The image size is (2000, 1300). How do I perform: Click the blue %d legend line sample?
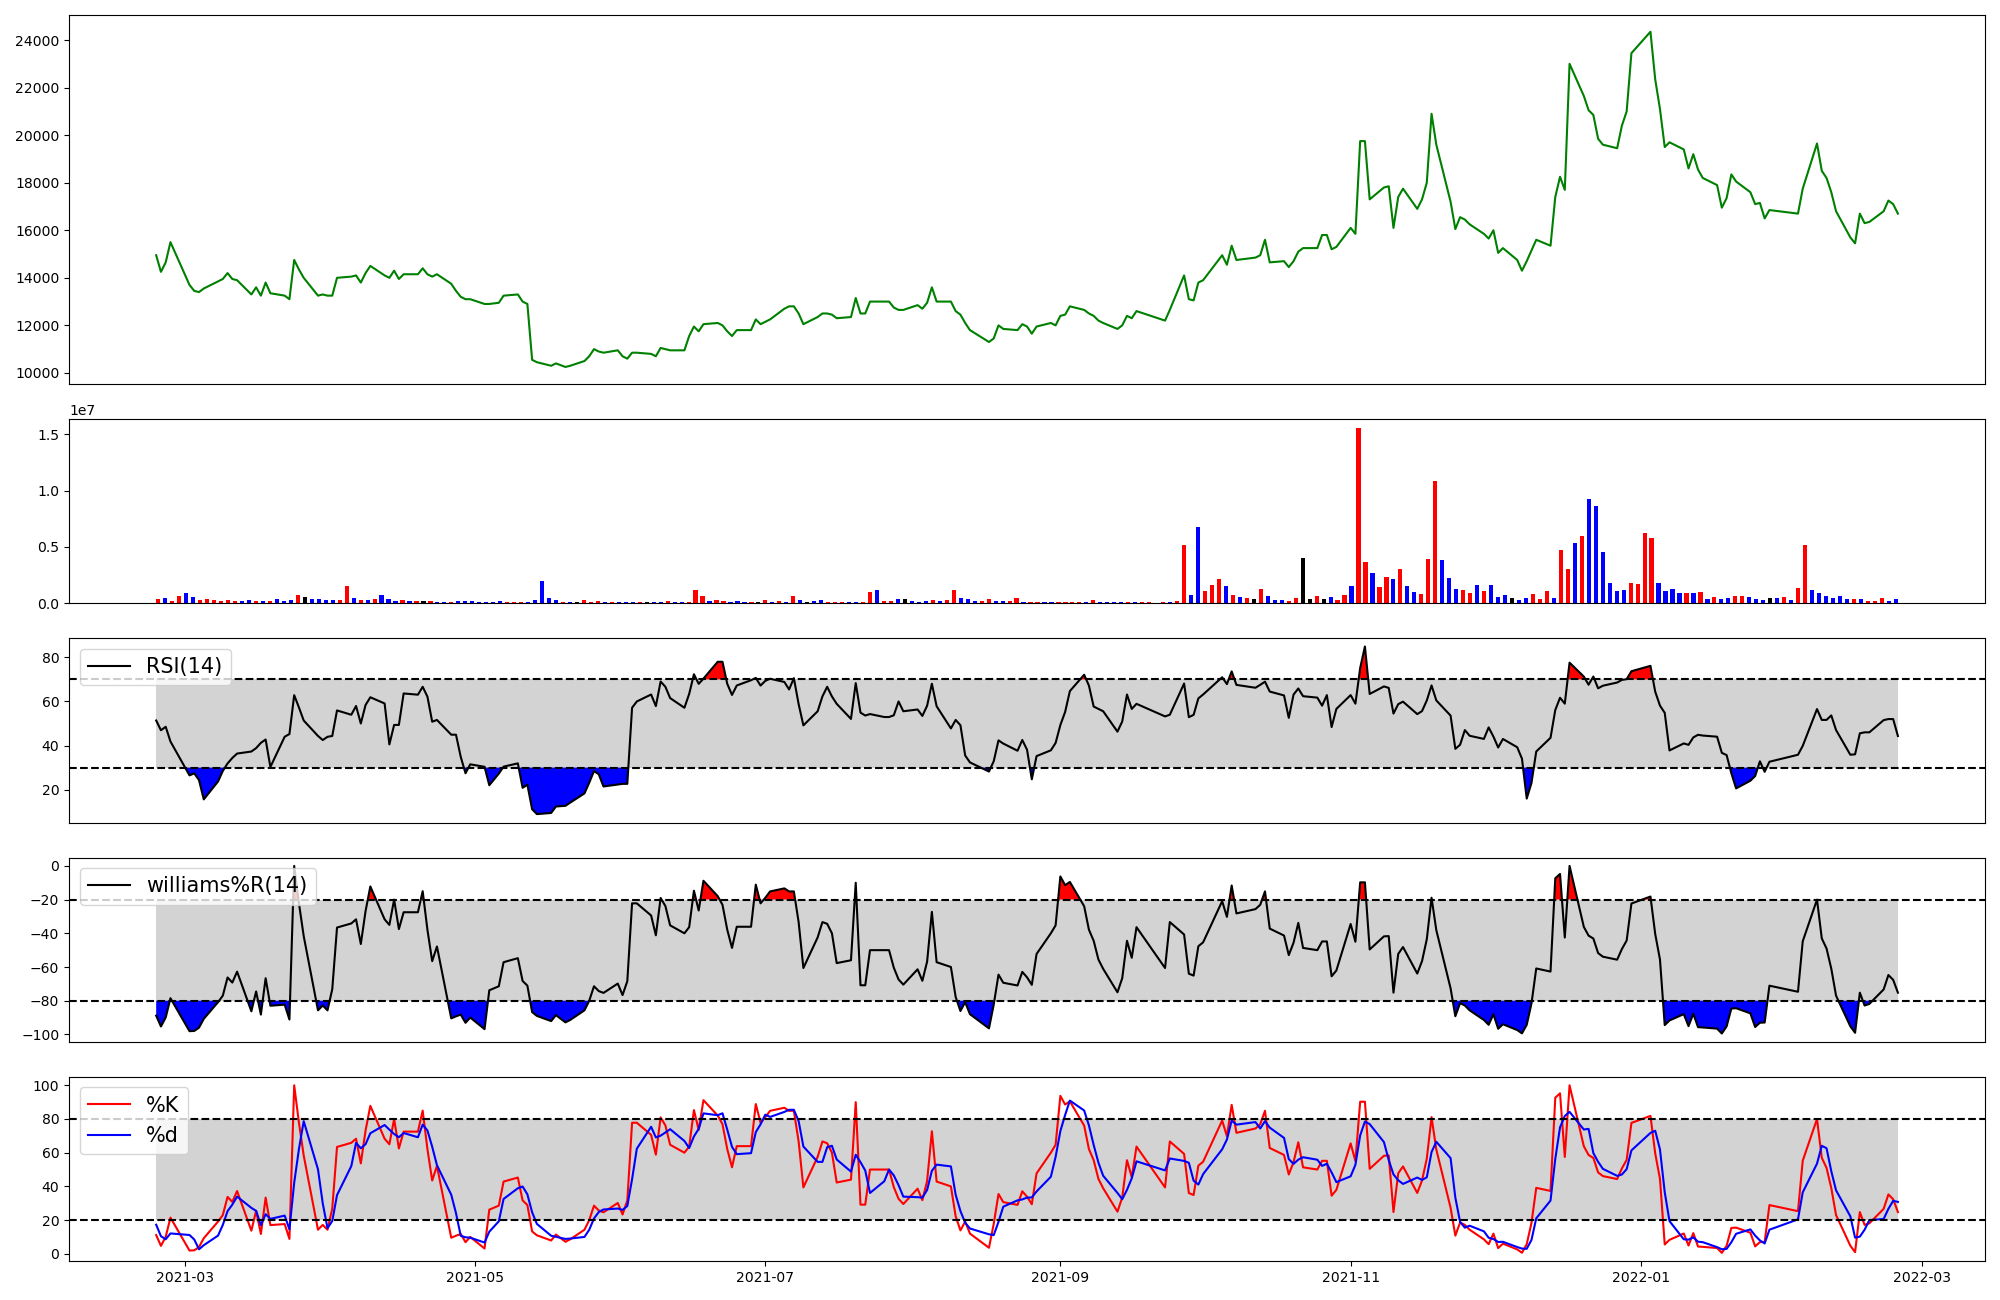coord(110,1135)
